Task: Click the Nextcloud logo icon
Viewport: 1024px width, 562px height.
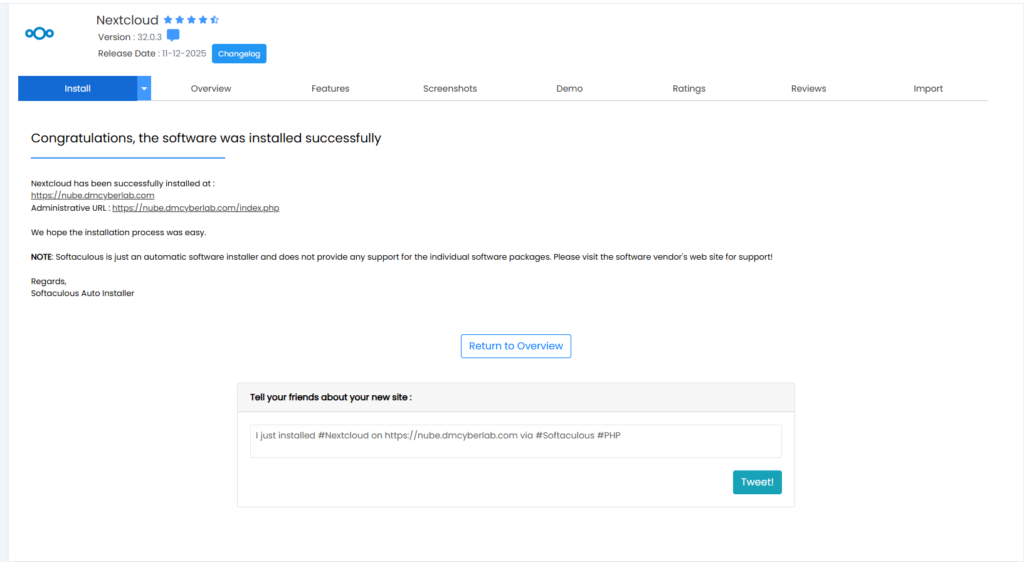Action: [x=40, y=33]
